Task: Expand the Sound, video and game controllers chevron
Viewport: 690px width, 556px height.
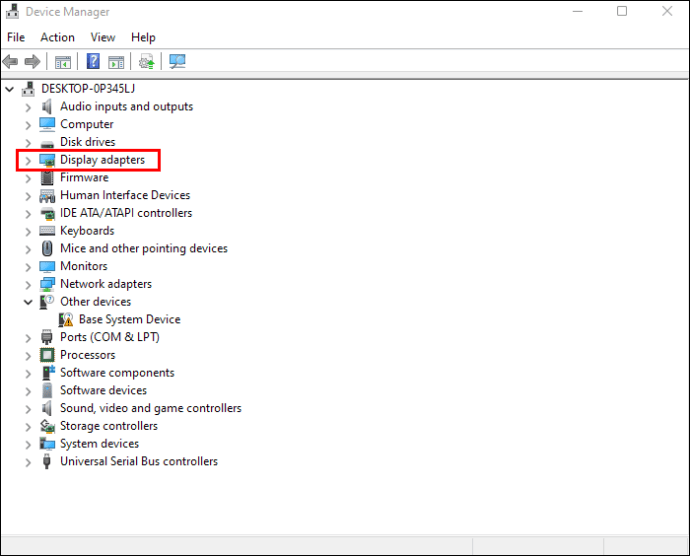Action: point(28,409)
